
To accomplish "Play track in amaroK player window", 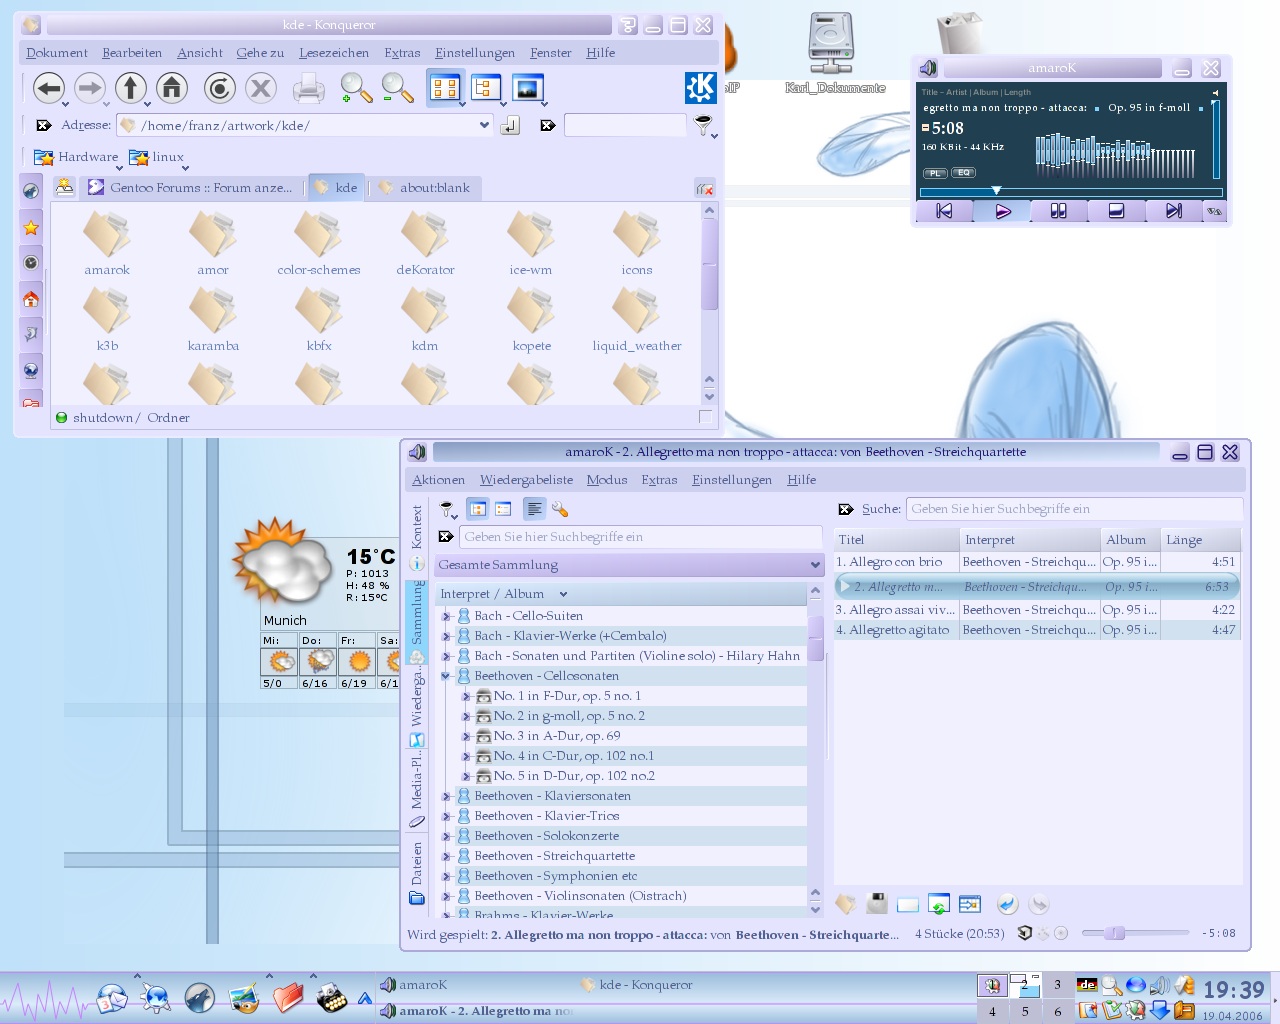I will click(x=1003, y=211).
